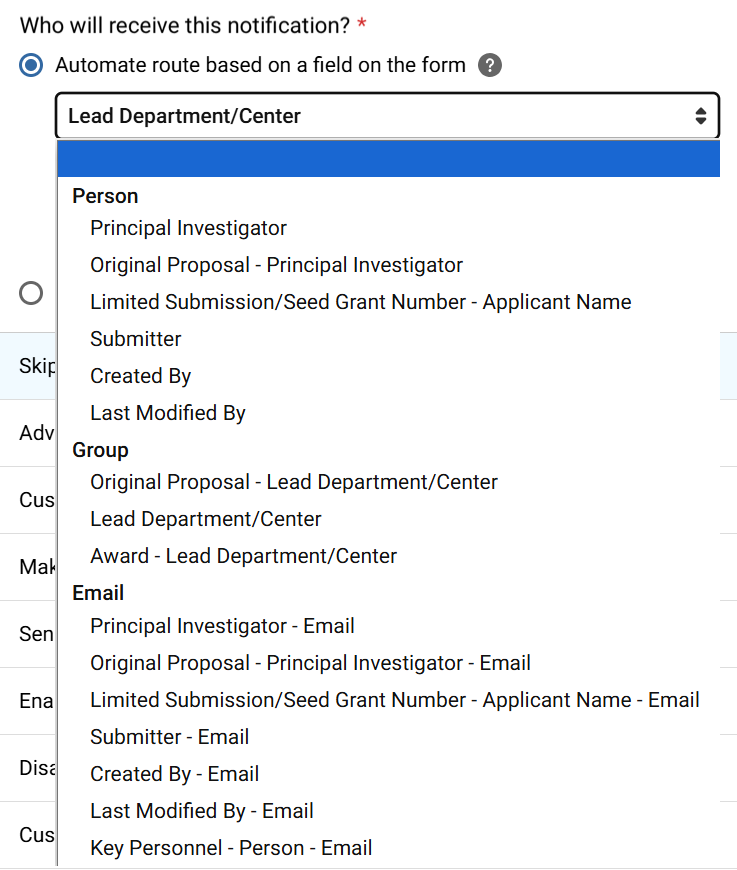Select the 'Created By' option
Image resolution: width=737 pixels, height=870 pixels.
click(x=140, y=376)
